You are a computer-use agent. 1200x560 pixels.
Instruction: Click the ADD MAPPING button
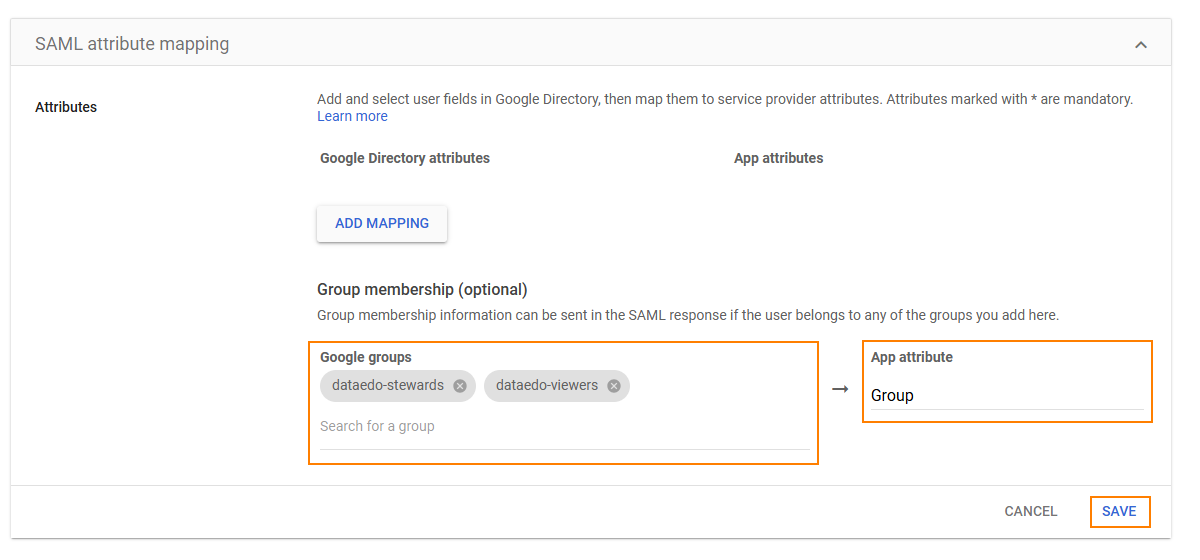click(x=382, y=223)
